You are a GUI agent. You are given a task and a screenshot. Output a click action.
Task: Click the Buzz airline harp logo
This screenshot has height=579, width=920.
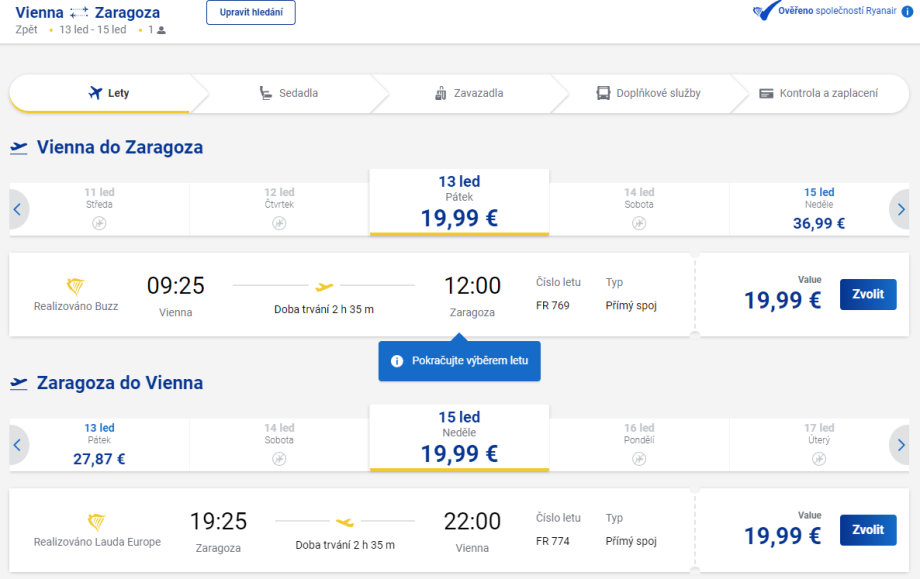pyautogui.click(x=76, y=286)
